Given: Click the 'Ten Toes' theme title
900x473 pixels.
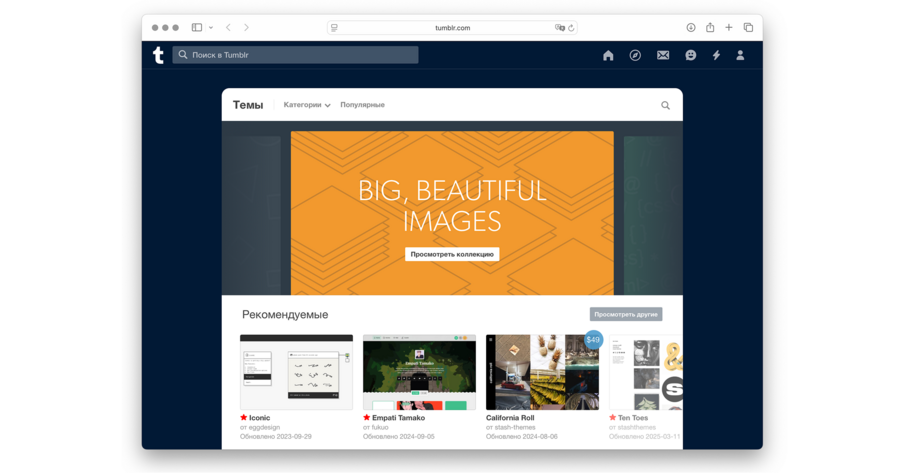Looking at the screenshot, I should pyautogui.click(x=633, y=418).
